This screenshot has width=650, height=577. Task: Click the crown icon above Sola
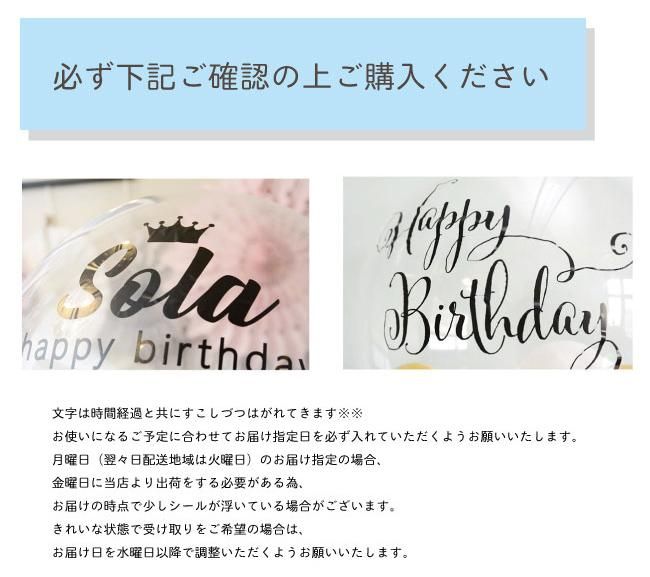(x=179, y=229)
